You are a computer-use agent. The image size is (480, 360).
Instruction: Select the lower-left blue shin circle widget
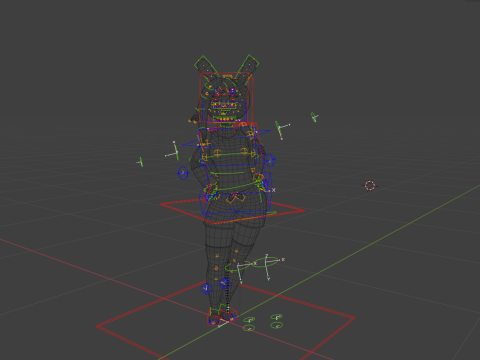pyautogui.click(x=207, y=289)
